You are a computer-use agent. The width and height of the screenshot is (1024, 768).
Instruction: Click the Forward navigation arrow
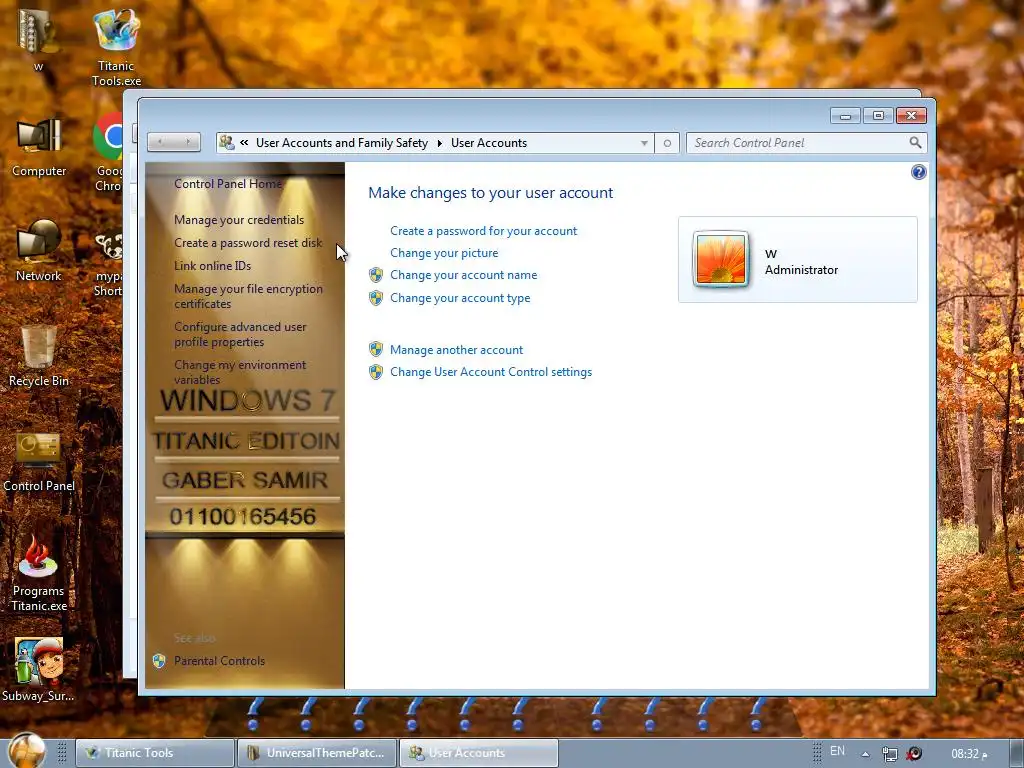click(x=187, y=142)
